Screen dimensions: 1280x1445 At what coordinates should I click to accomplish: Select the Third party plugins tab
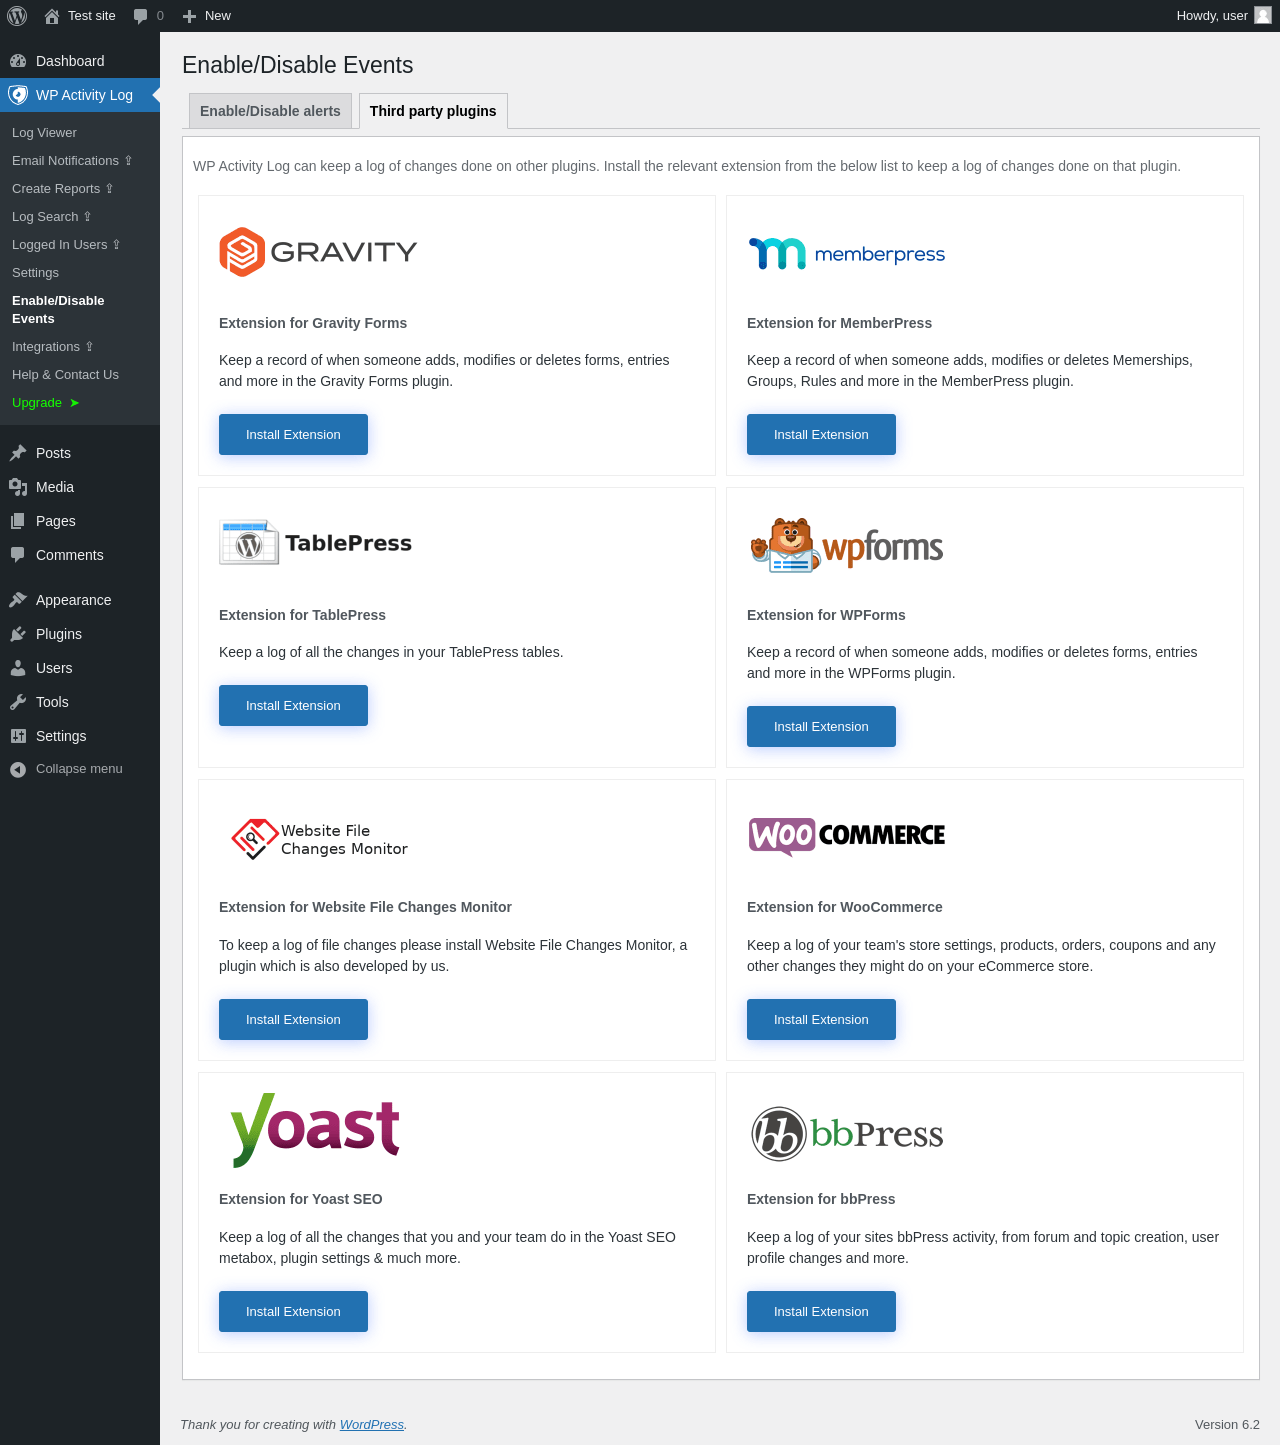pos(433,111)
